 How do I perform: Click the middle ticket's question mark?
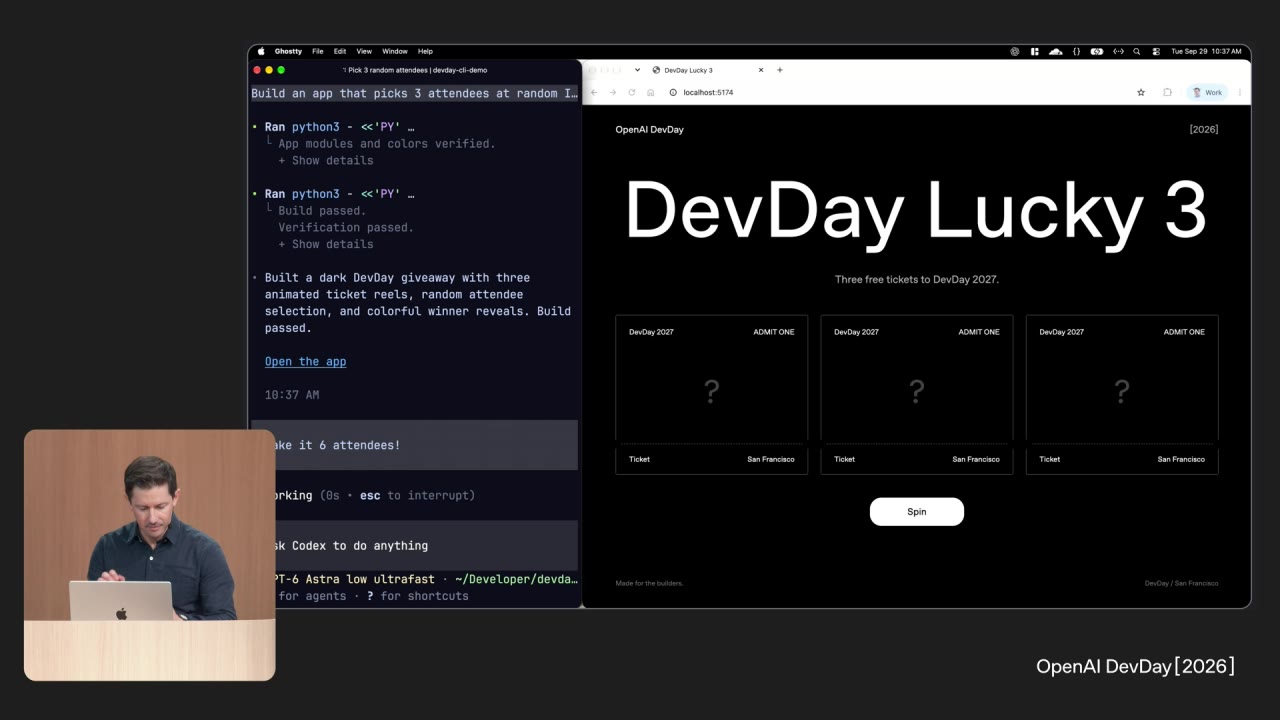[x=917, y=391]
